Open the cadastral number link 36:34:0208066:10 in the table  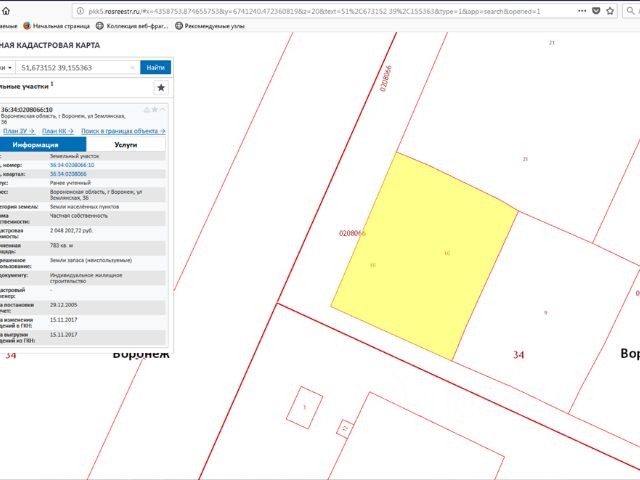coord(72,165)
